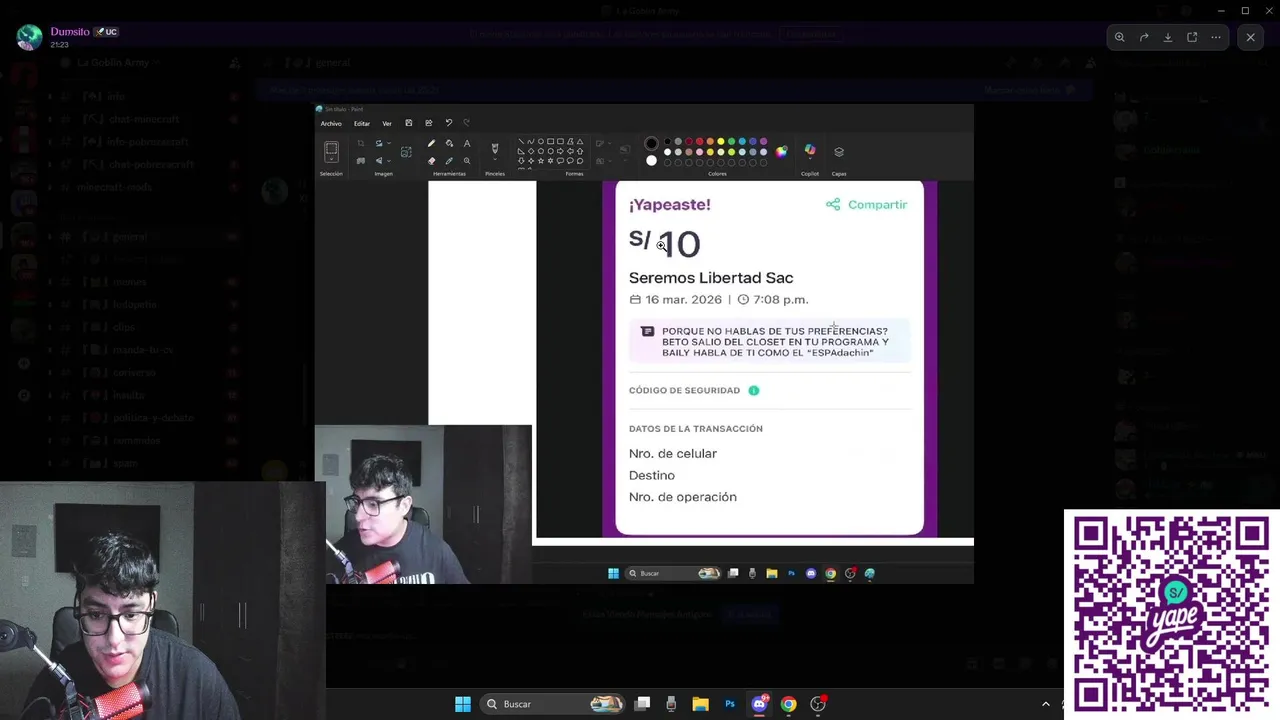
Task: Open Photoshop from the main taskbar
Action: point(730,704)
